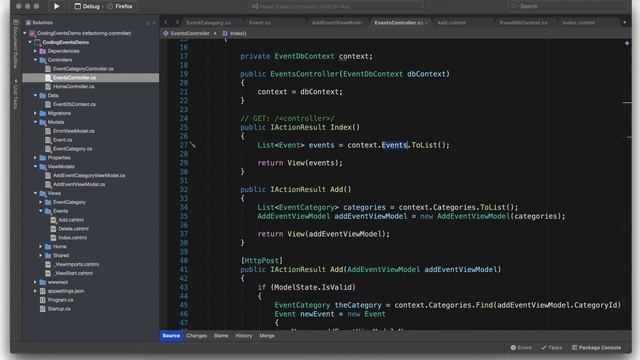This screenshot has height=360, width=640.
Task: Select EventsController.cs in solution tree
Action: click(91, 78)
